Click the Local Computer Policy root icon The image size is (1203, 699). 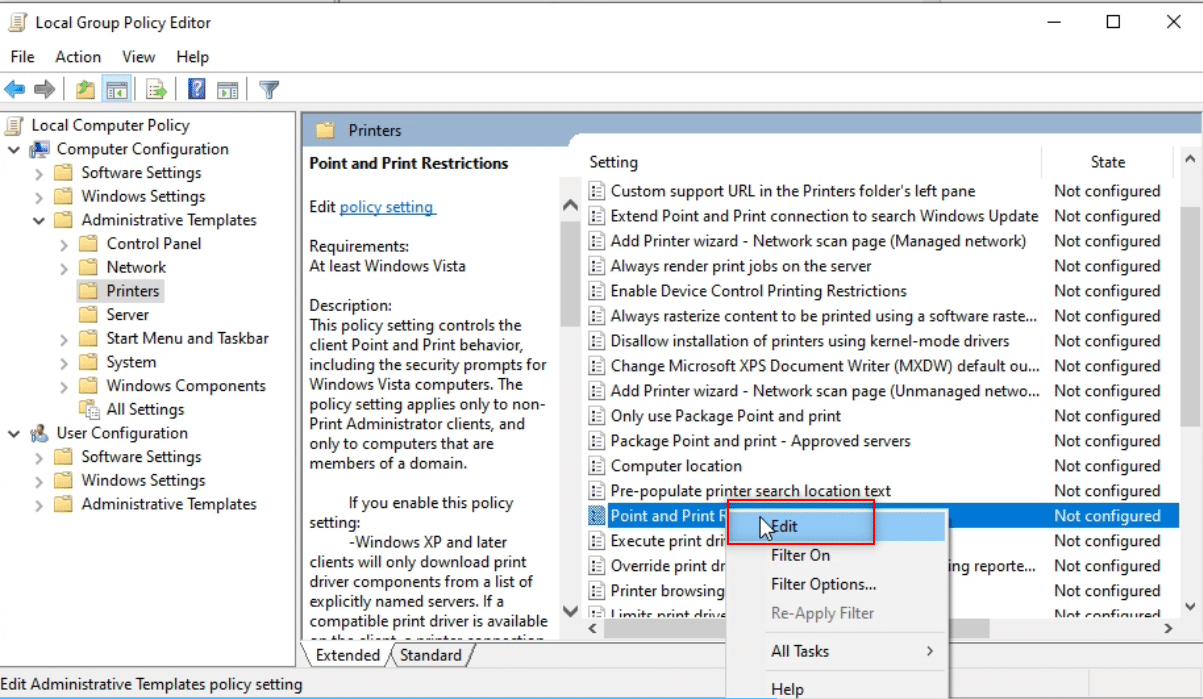point(14,125)
